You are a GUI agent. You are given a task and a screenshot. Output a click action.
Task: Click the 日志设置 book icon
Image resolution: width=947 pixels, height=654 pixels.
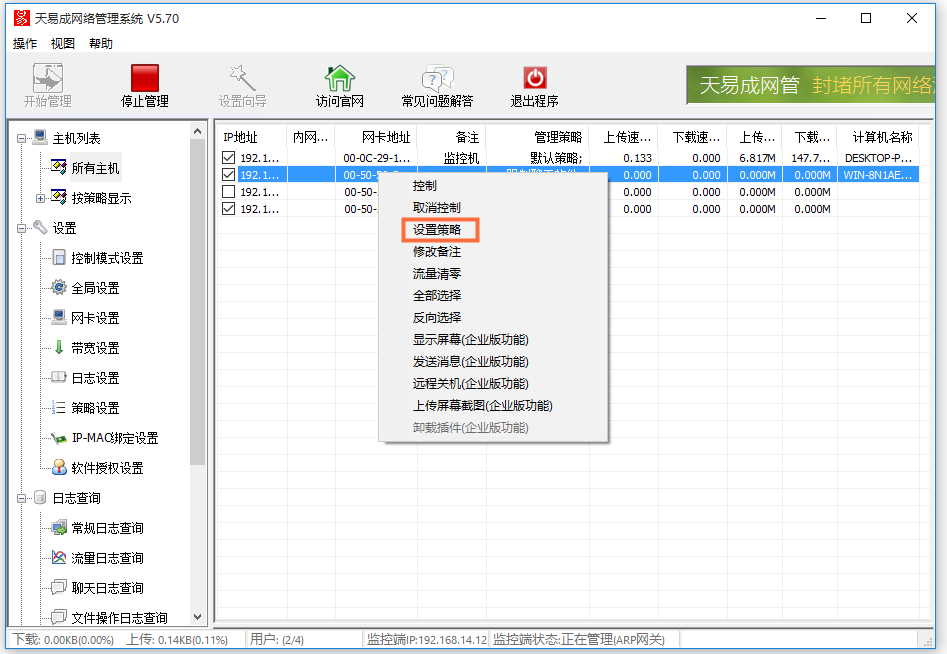pos(59,377)
